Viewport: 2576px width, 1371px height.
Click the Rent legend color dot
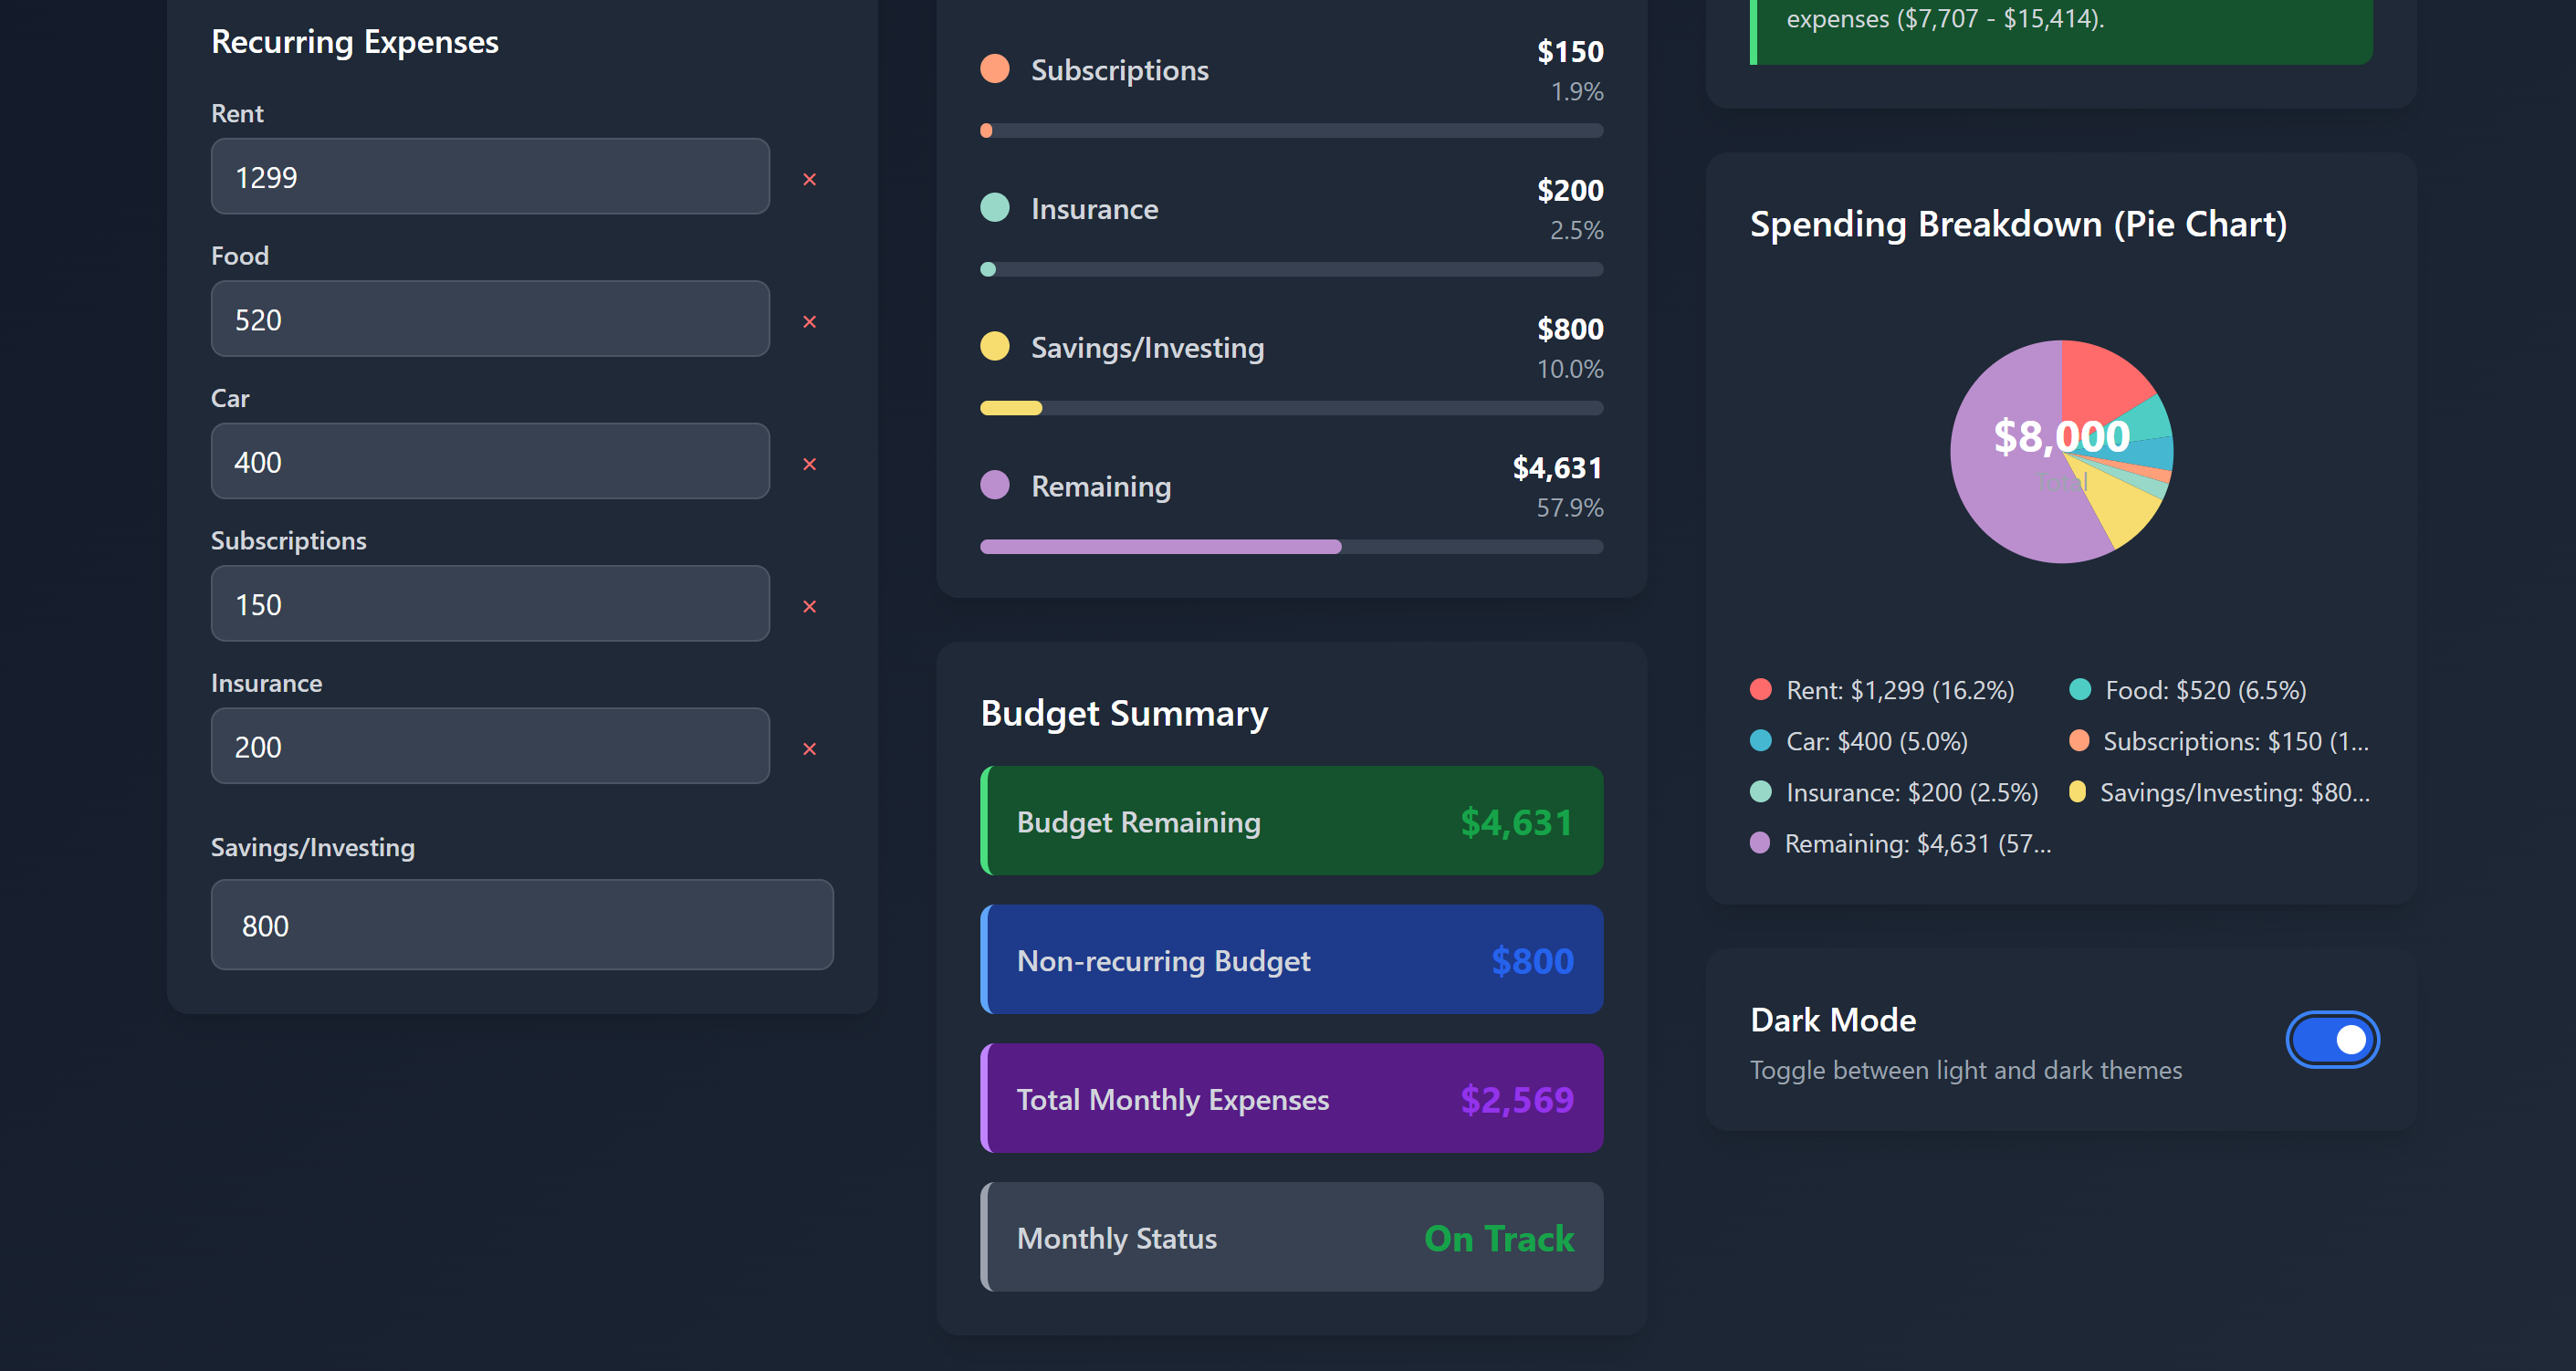pyautogui.click(x=1761, y=690)
